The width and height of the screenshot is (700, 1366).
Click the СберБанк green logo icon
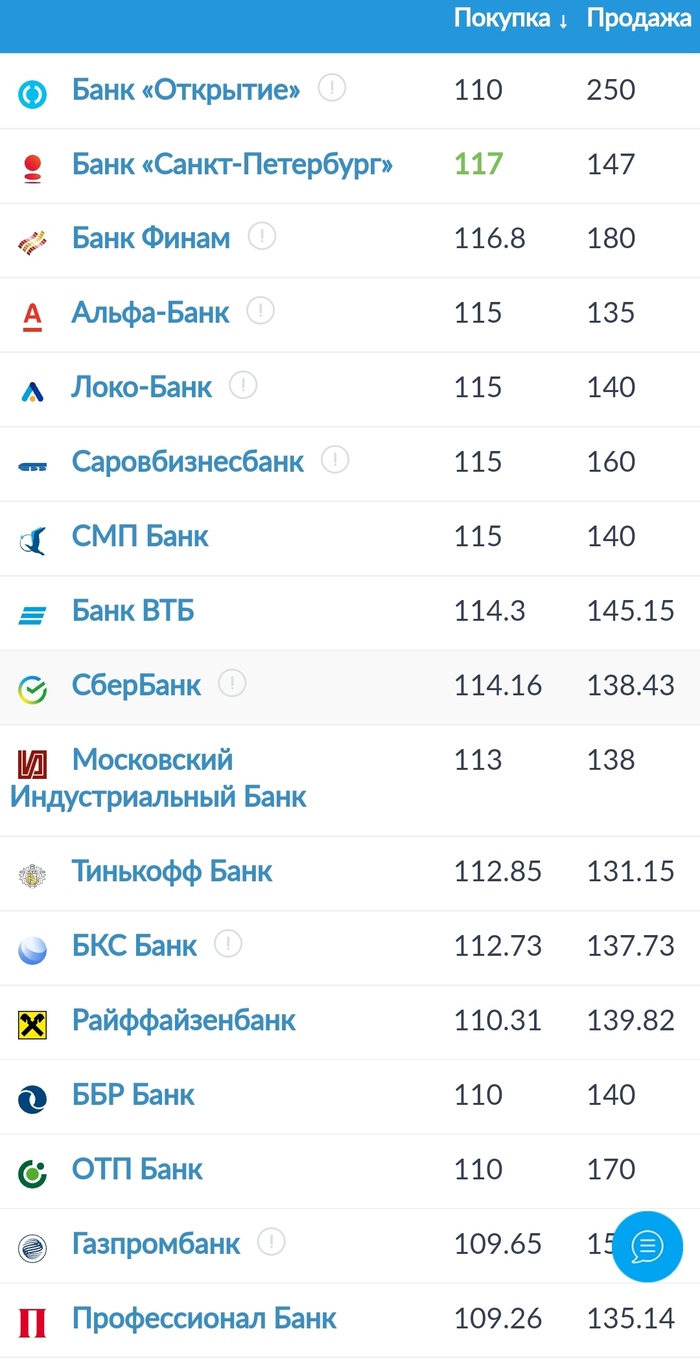click(32, 689)
